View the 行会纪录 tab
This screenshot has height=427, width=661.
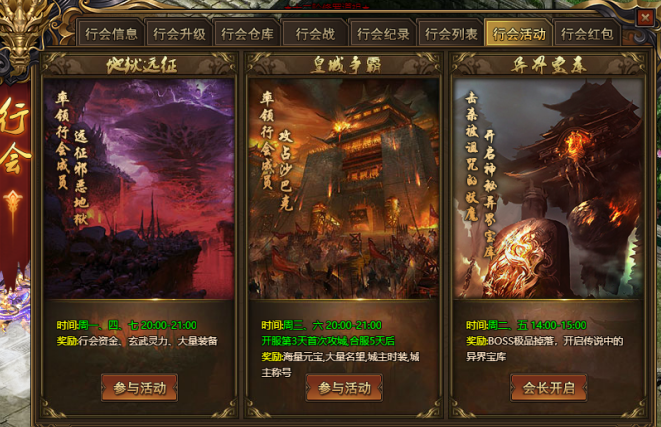[x=383, y=33]
